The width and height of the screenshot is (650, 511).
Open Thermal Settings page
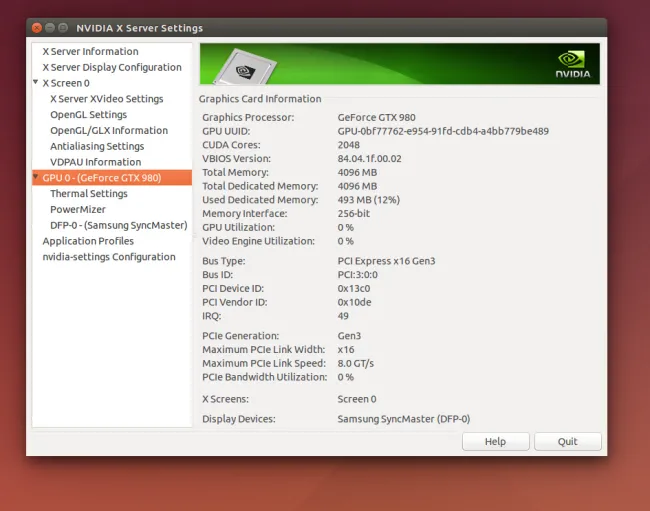tap(89, 194)
